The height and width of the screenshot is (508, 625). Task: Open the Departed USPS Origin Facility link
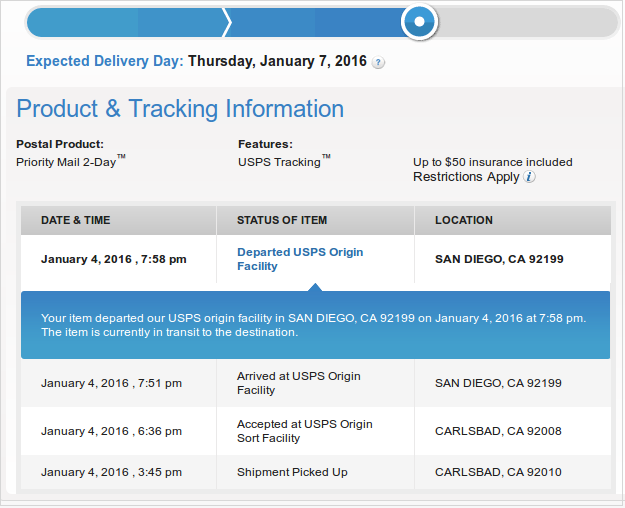pos(299,259)
